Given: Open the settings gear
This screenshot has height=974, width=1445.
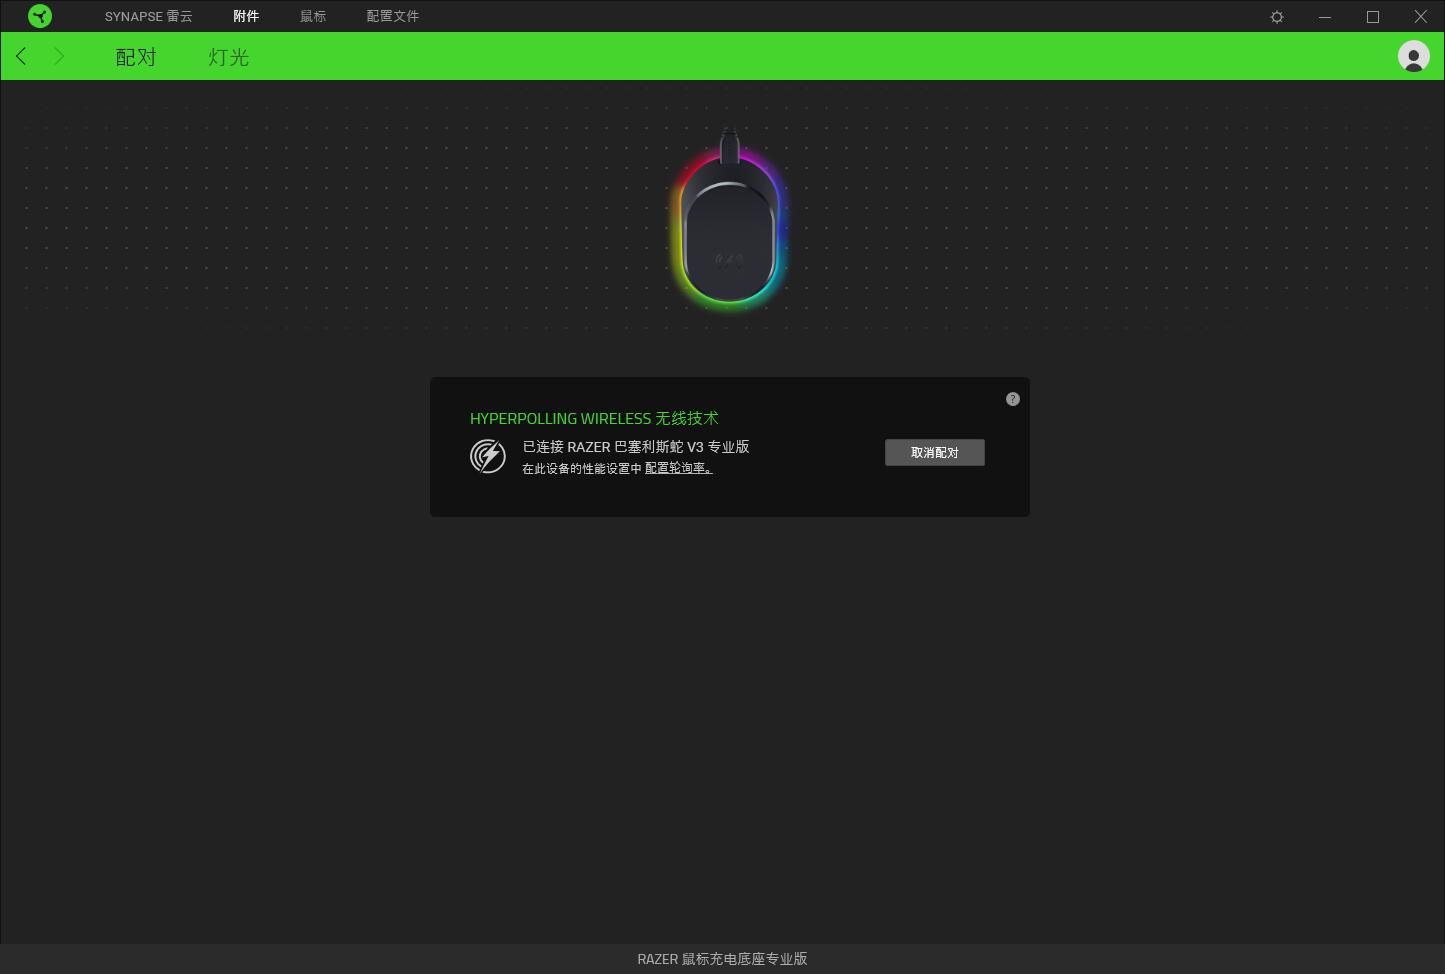Looking at the screenshot, I should [1277, 17].
